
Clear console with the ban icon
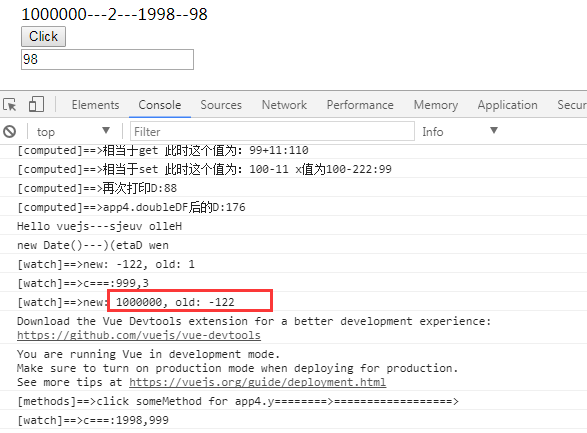coord(10,131)
